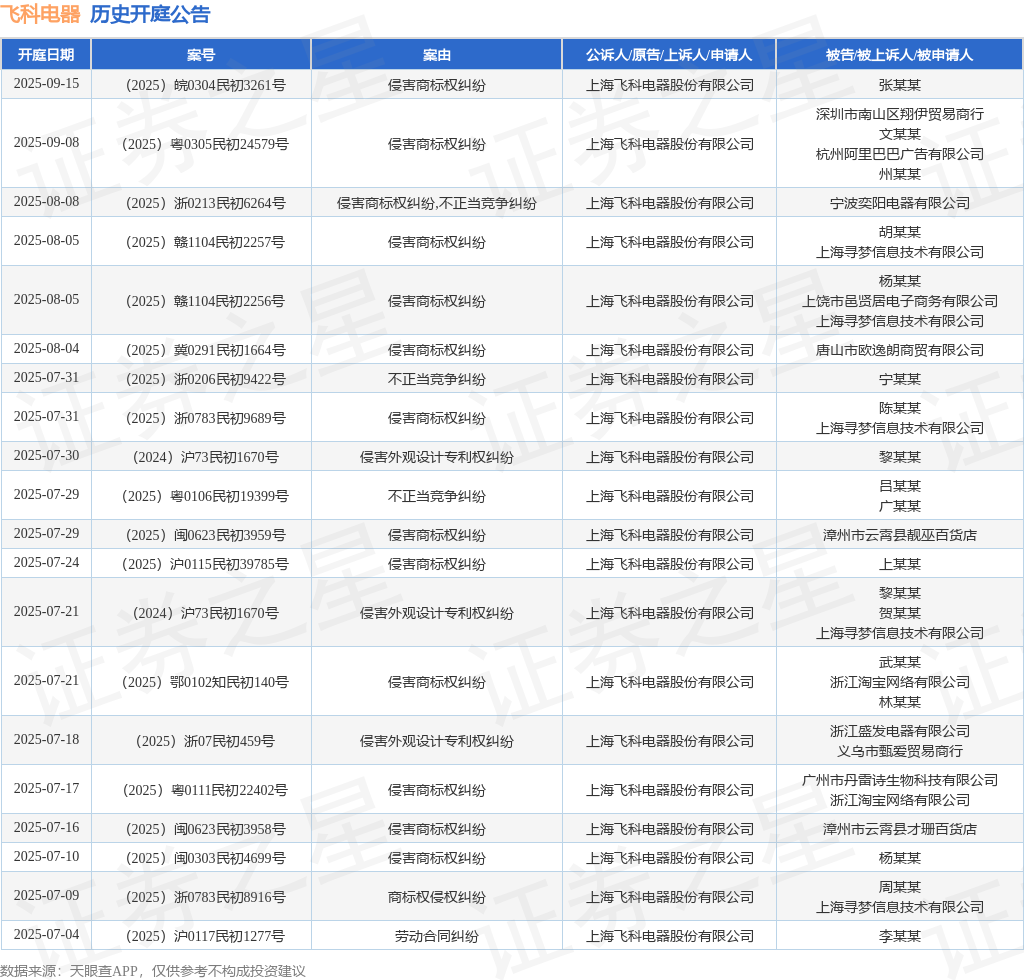Click case number (2025)闽0623民初3959号

[205, 535]
